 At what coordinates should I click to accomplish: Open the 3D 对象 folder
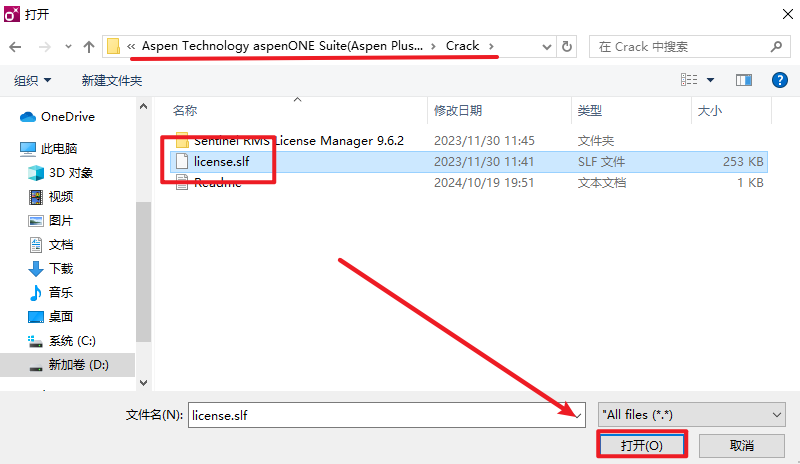click(71, 172)
